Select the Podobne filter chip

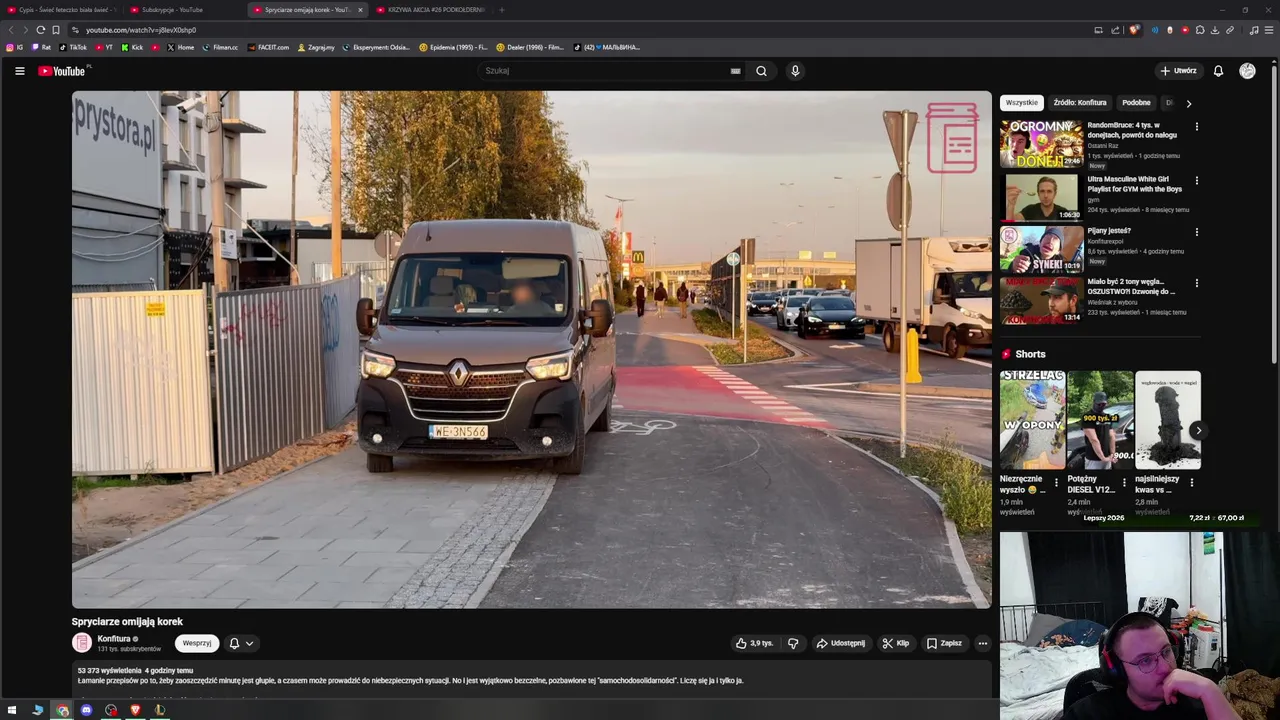pos(1136,103)
